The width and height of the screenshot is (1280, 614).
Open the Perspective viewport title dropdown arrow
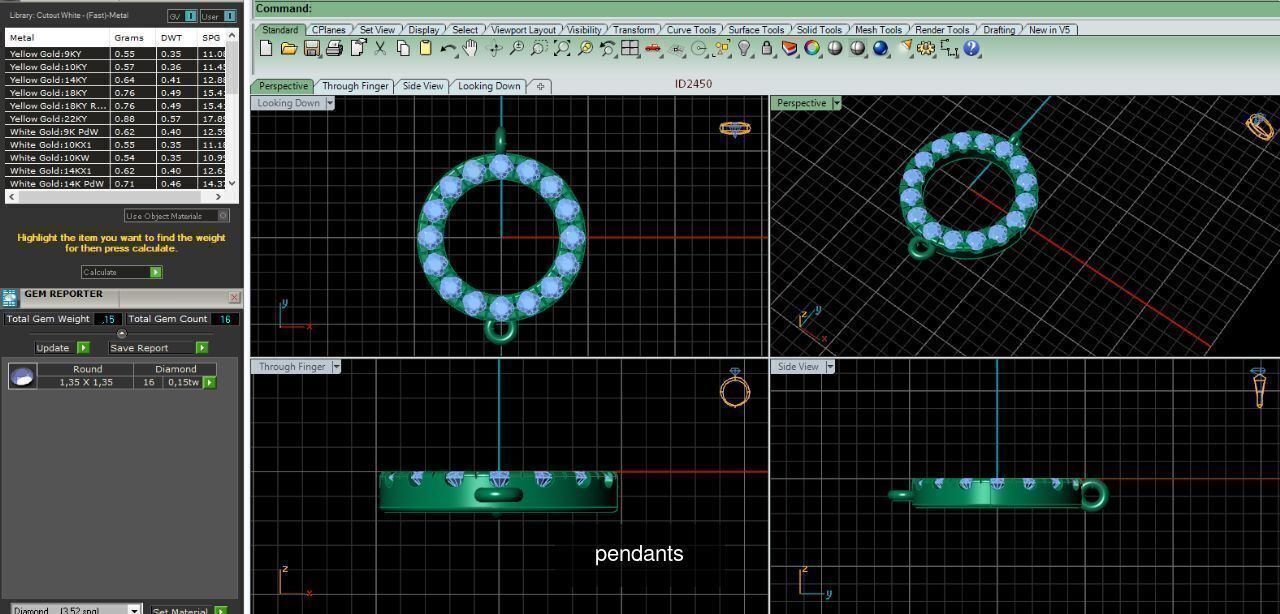(x=837, y=103)
